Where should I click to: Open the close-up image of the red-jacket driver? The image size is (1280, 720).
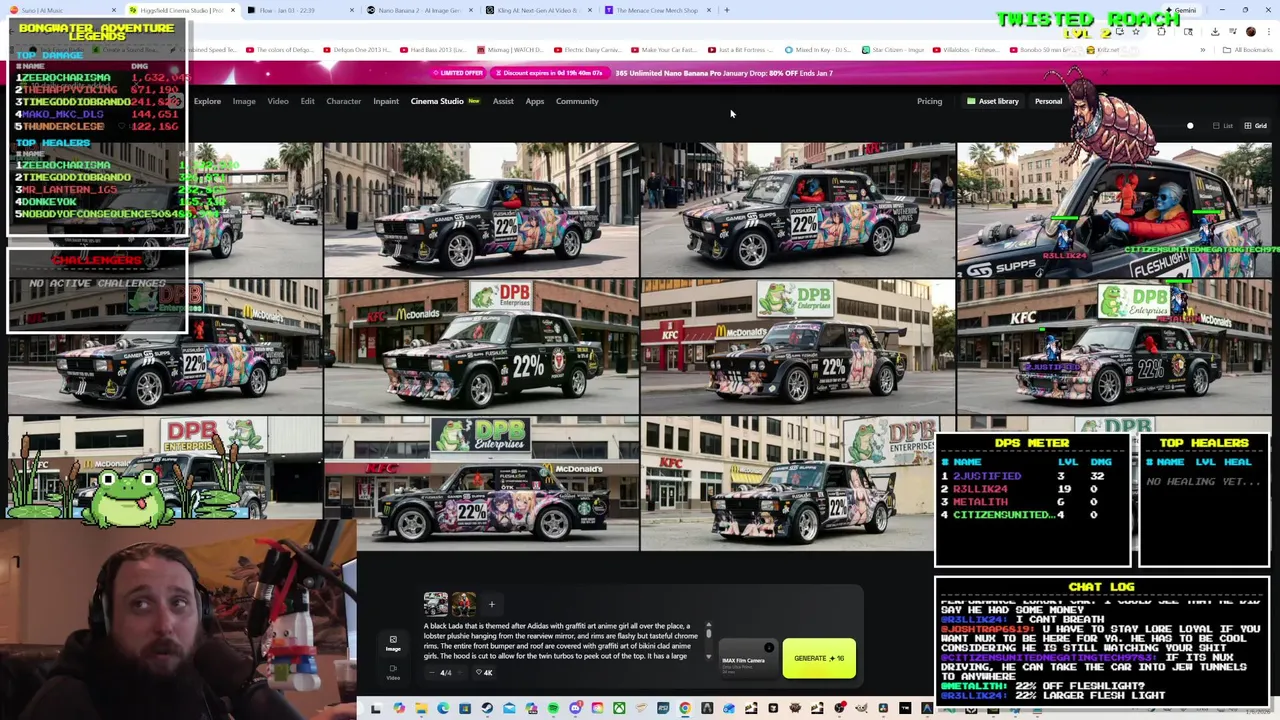(x=1114, y=209)
